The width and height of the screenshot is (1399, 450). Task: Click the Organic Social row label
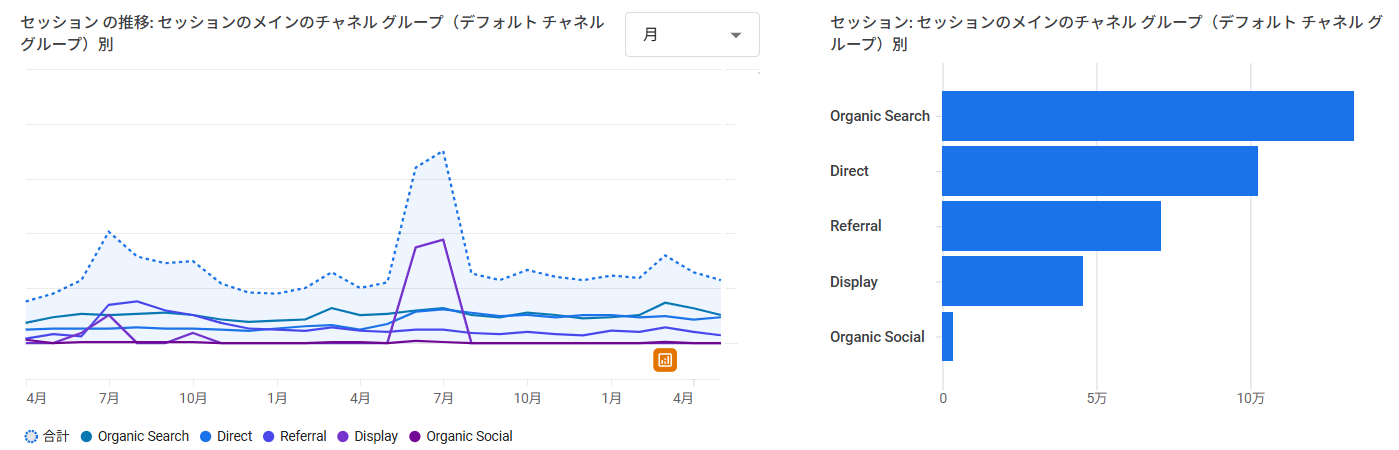pos(877,337)
